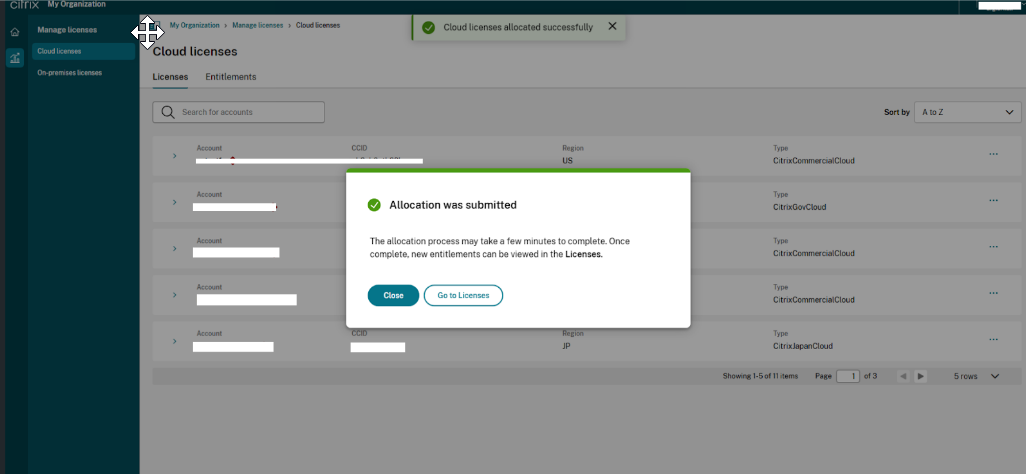Click the US region value
Viewport: 1026px width, 474px height.
tap(567, 160)
